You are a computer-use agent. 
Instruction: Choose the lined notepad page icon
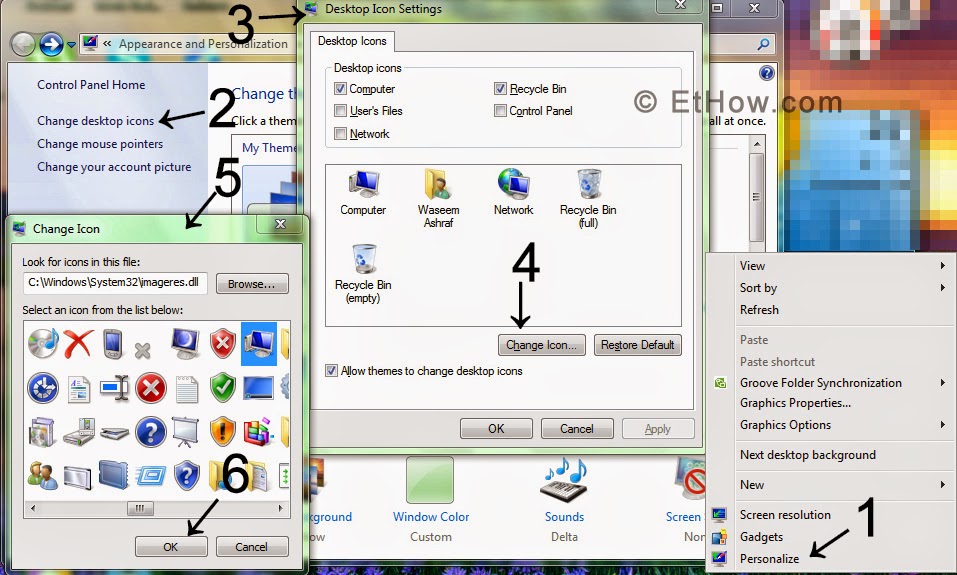[187, 389]
